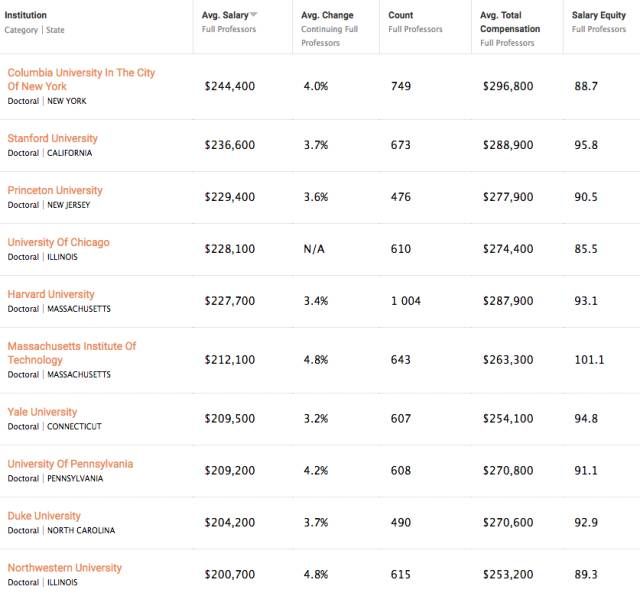Open Massachusetts Institute Of Technology link
Viewport: 640px width, 596px height.
tap(72, 353)
